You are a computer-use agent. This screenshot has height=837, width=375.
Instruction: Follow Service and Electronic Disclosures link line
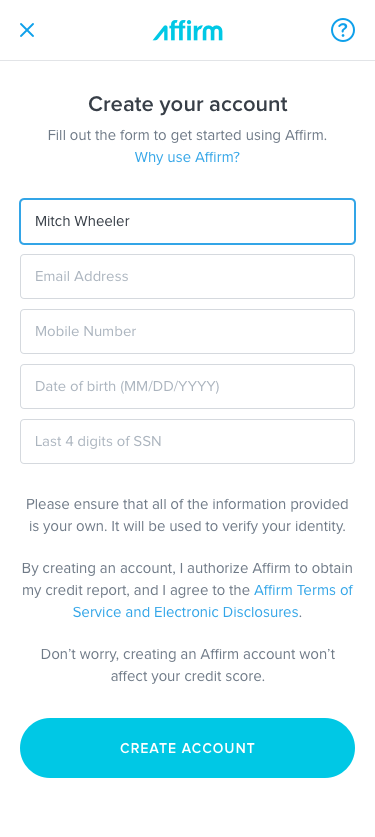point(186,612)
